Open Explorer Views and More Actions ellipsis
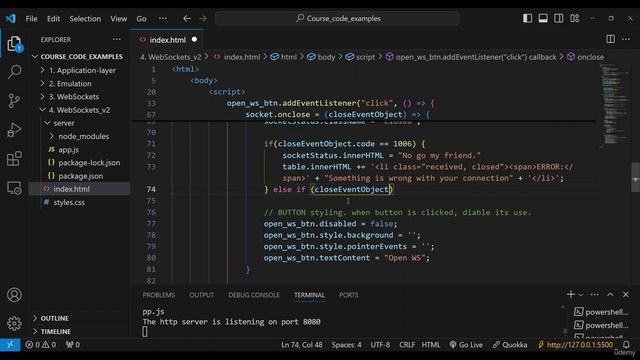640x360 pixels. click(x=117, y=39)
